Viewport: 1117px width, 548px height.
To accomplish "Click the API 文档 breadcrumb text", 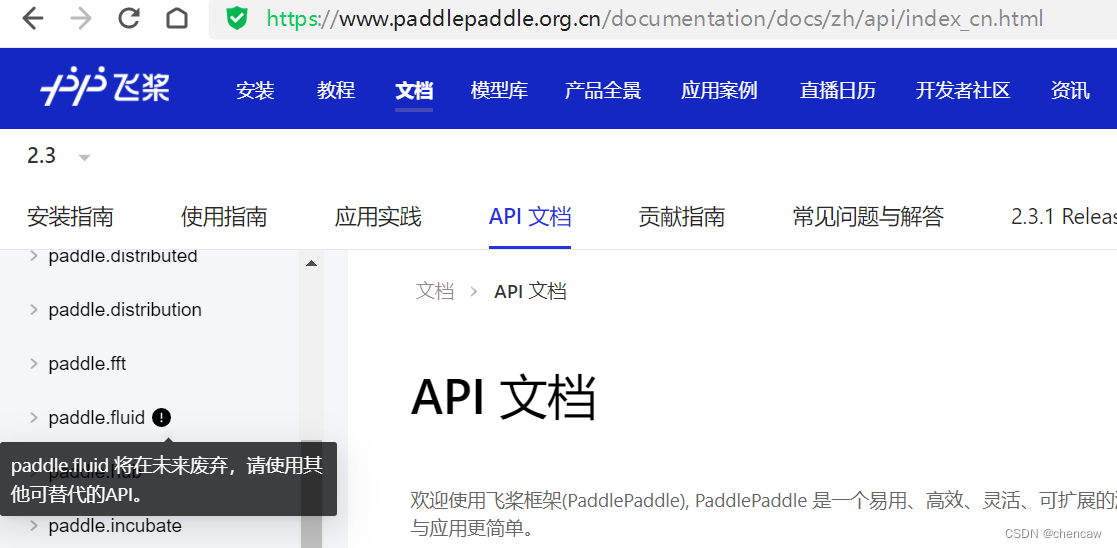I will point(530,291).
